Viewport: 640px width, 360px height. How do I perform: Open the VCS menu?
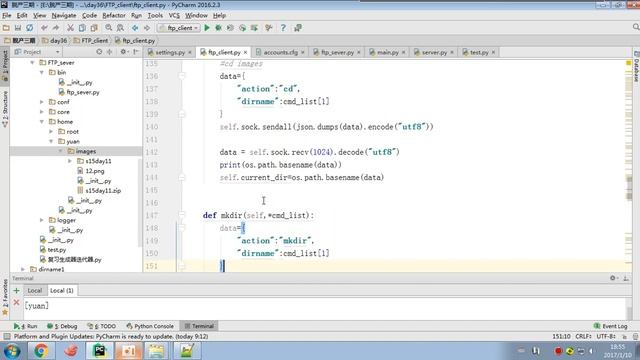tap(174, 15)
